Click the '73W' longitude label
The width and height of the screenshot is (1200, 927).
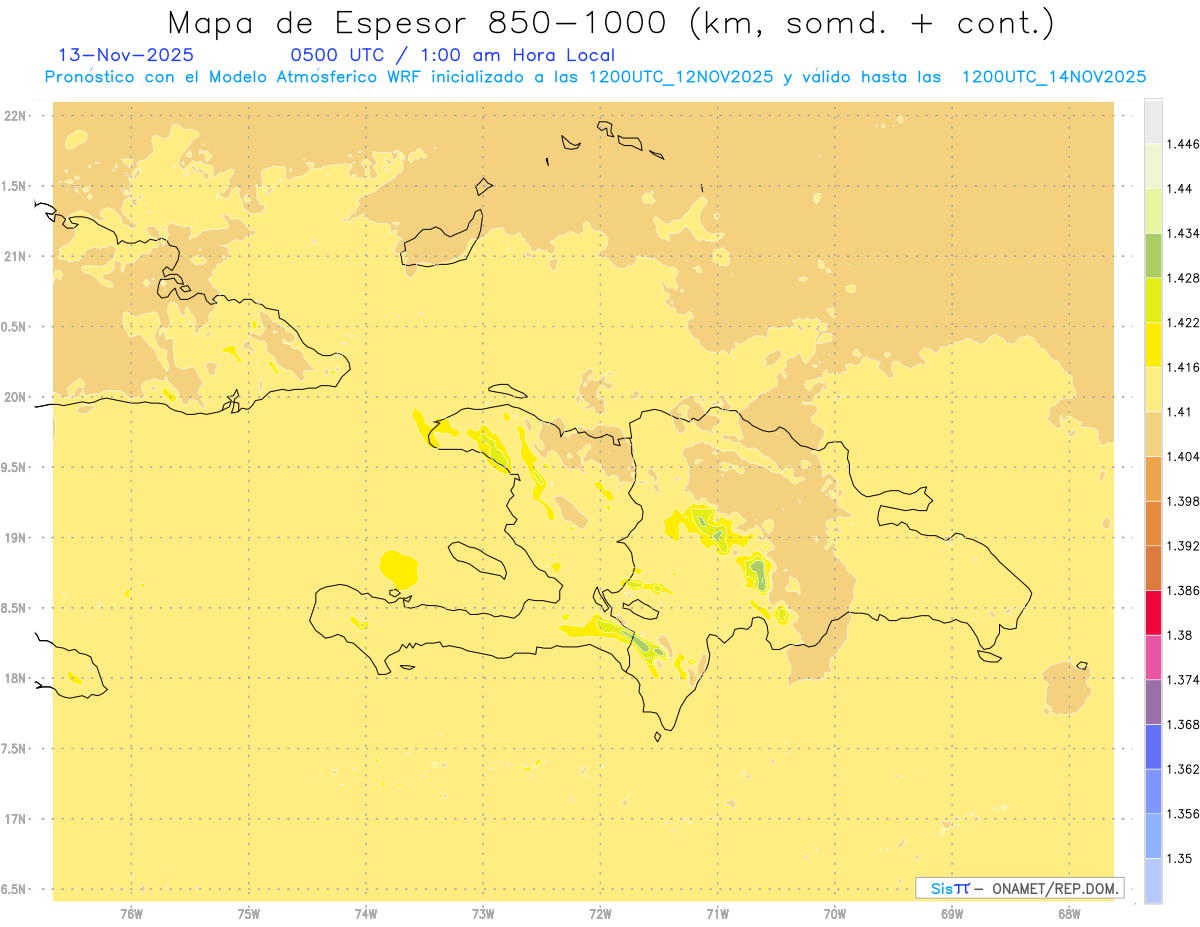(483, 913)
